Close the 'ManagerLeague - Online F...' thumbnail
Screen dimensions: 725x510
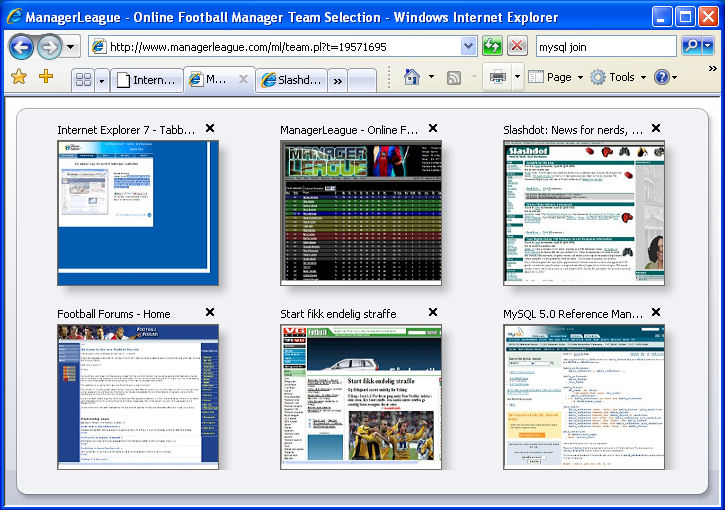tap(433, 128)
